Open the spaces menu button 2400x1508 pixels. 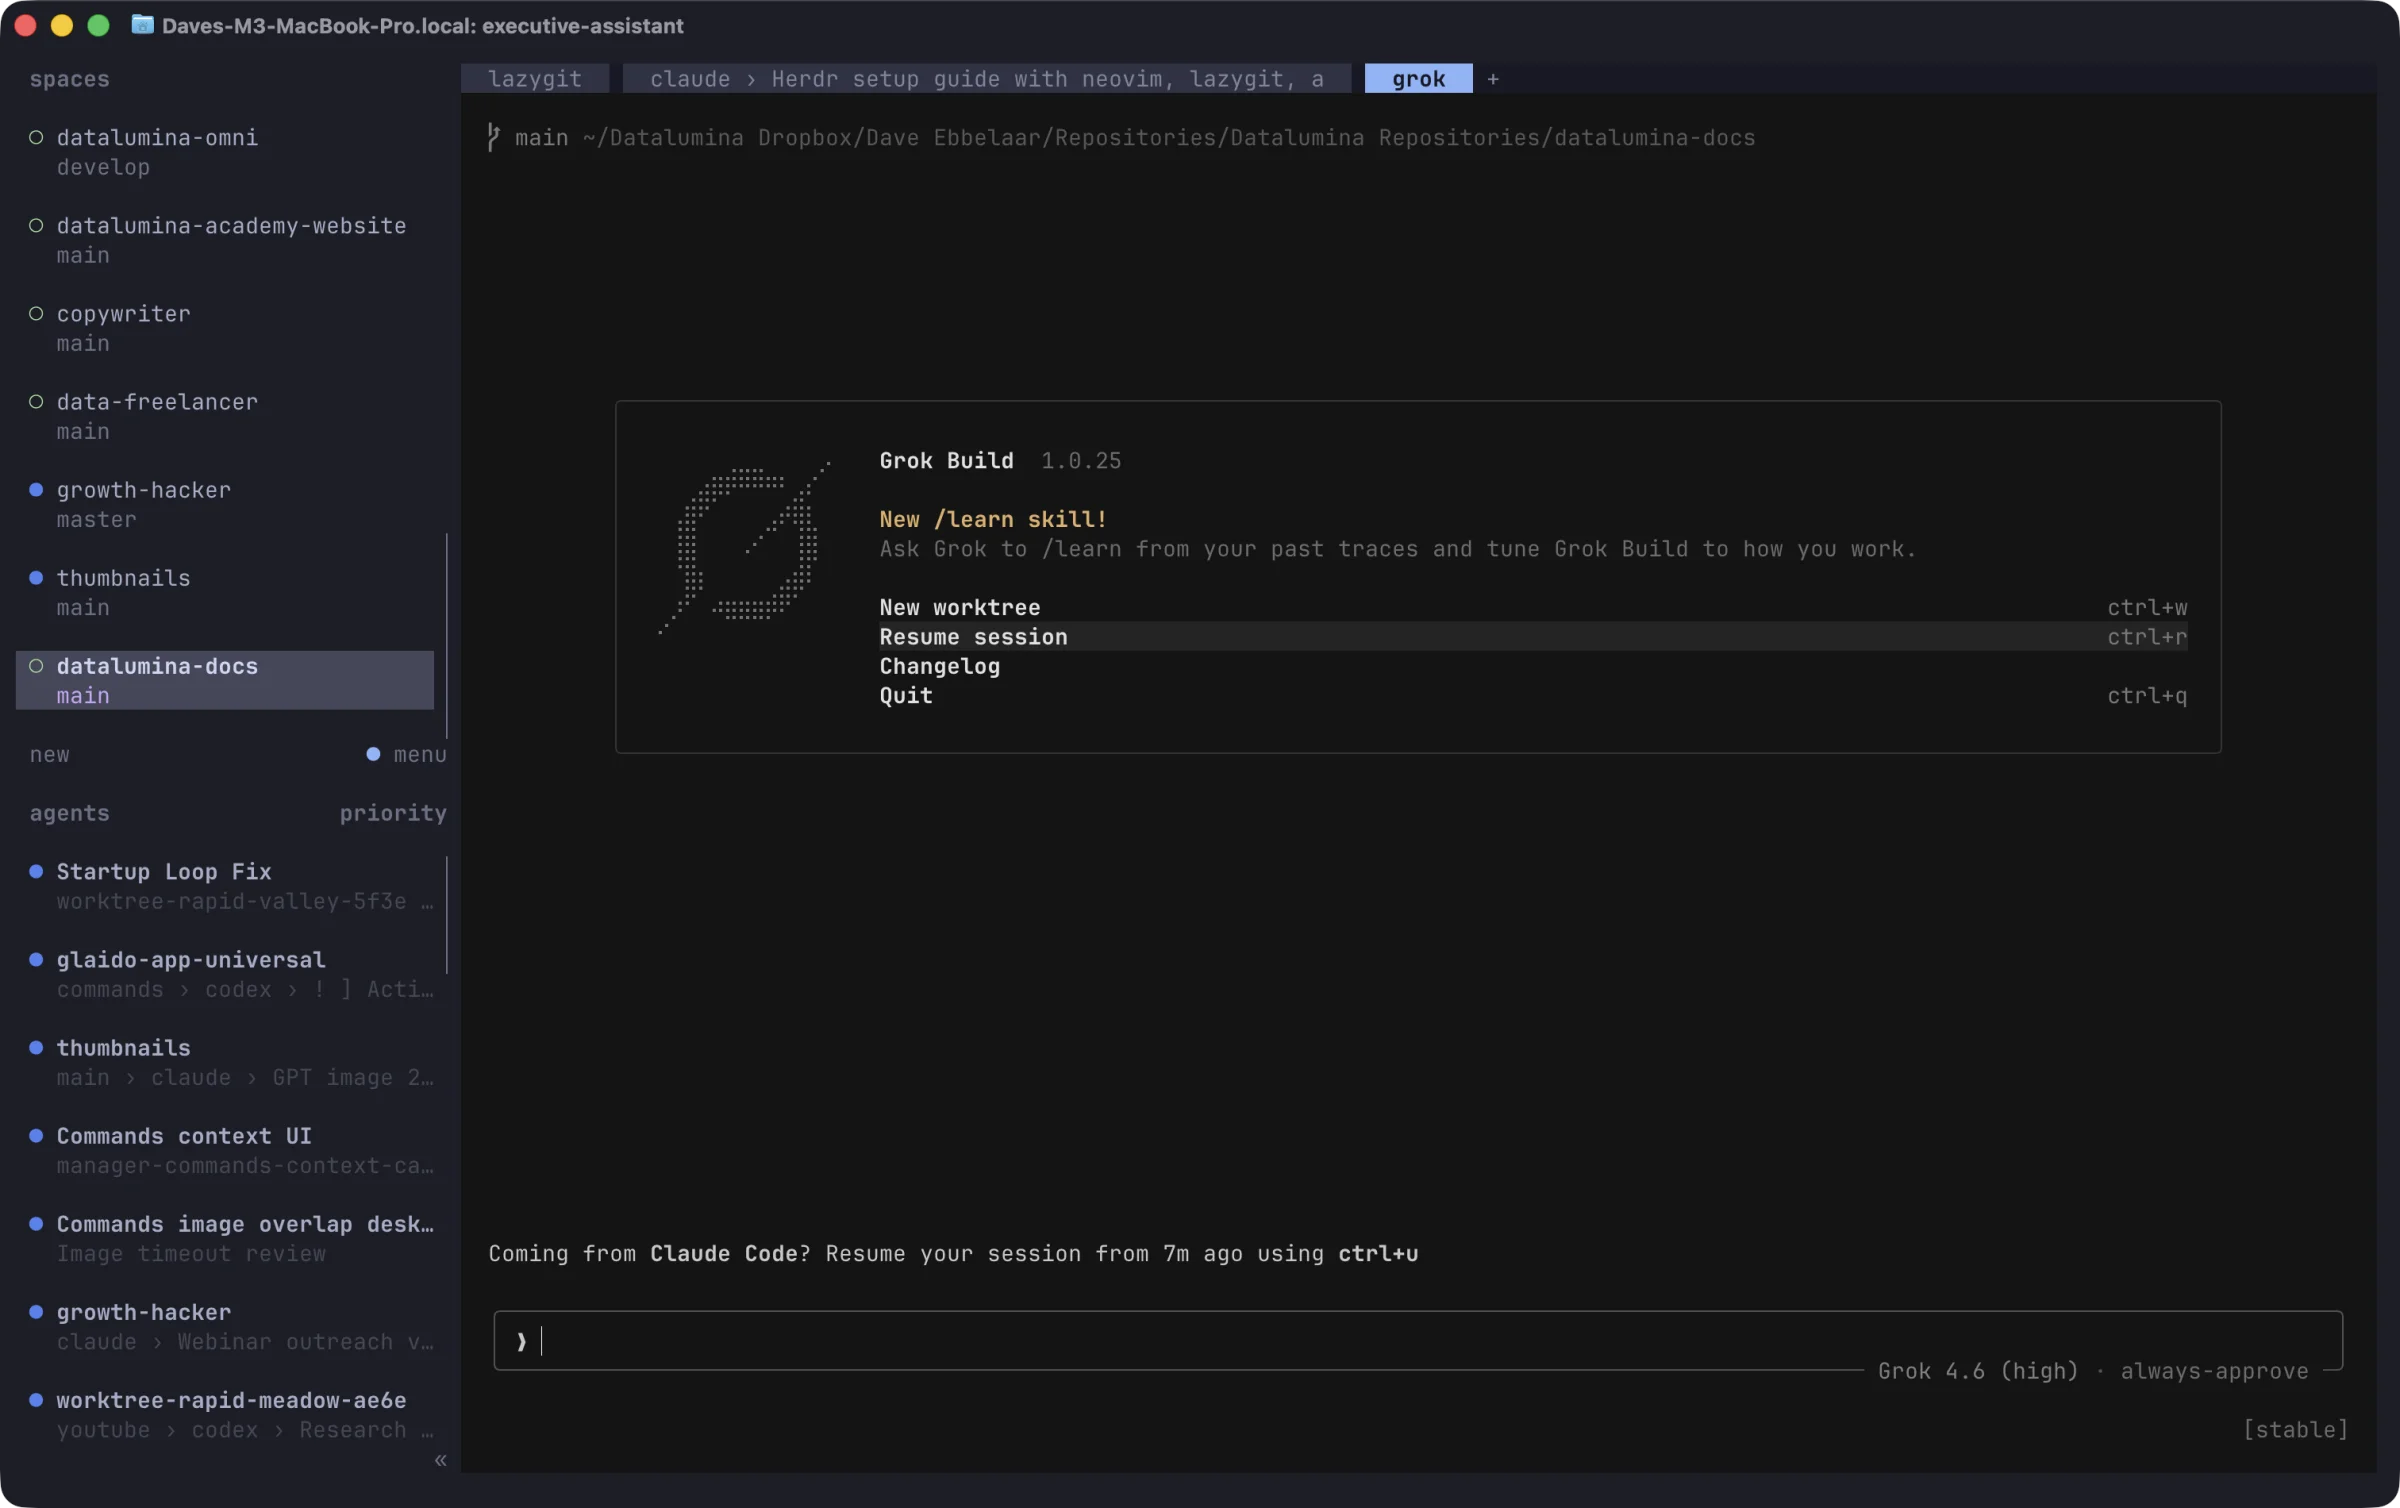pyautogui.click(x=407, y=754)
